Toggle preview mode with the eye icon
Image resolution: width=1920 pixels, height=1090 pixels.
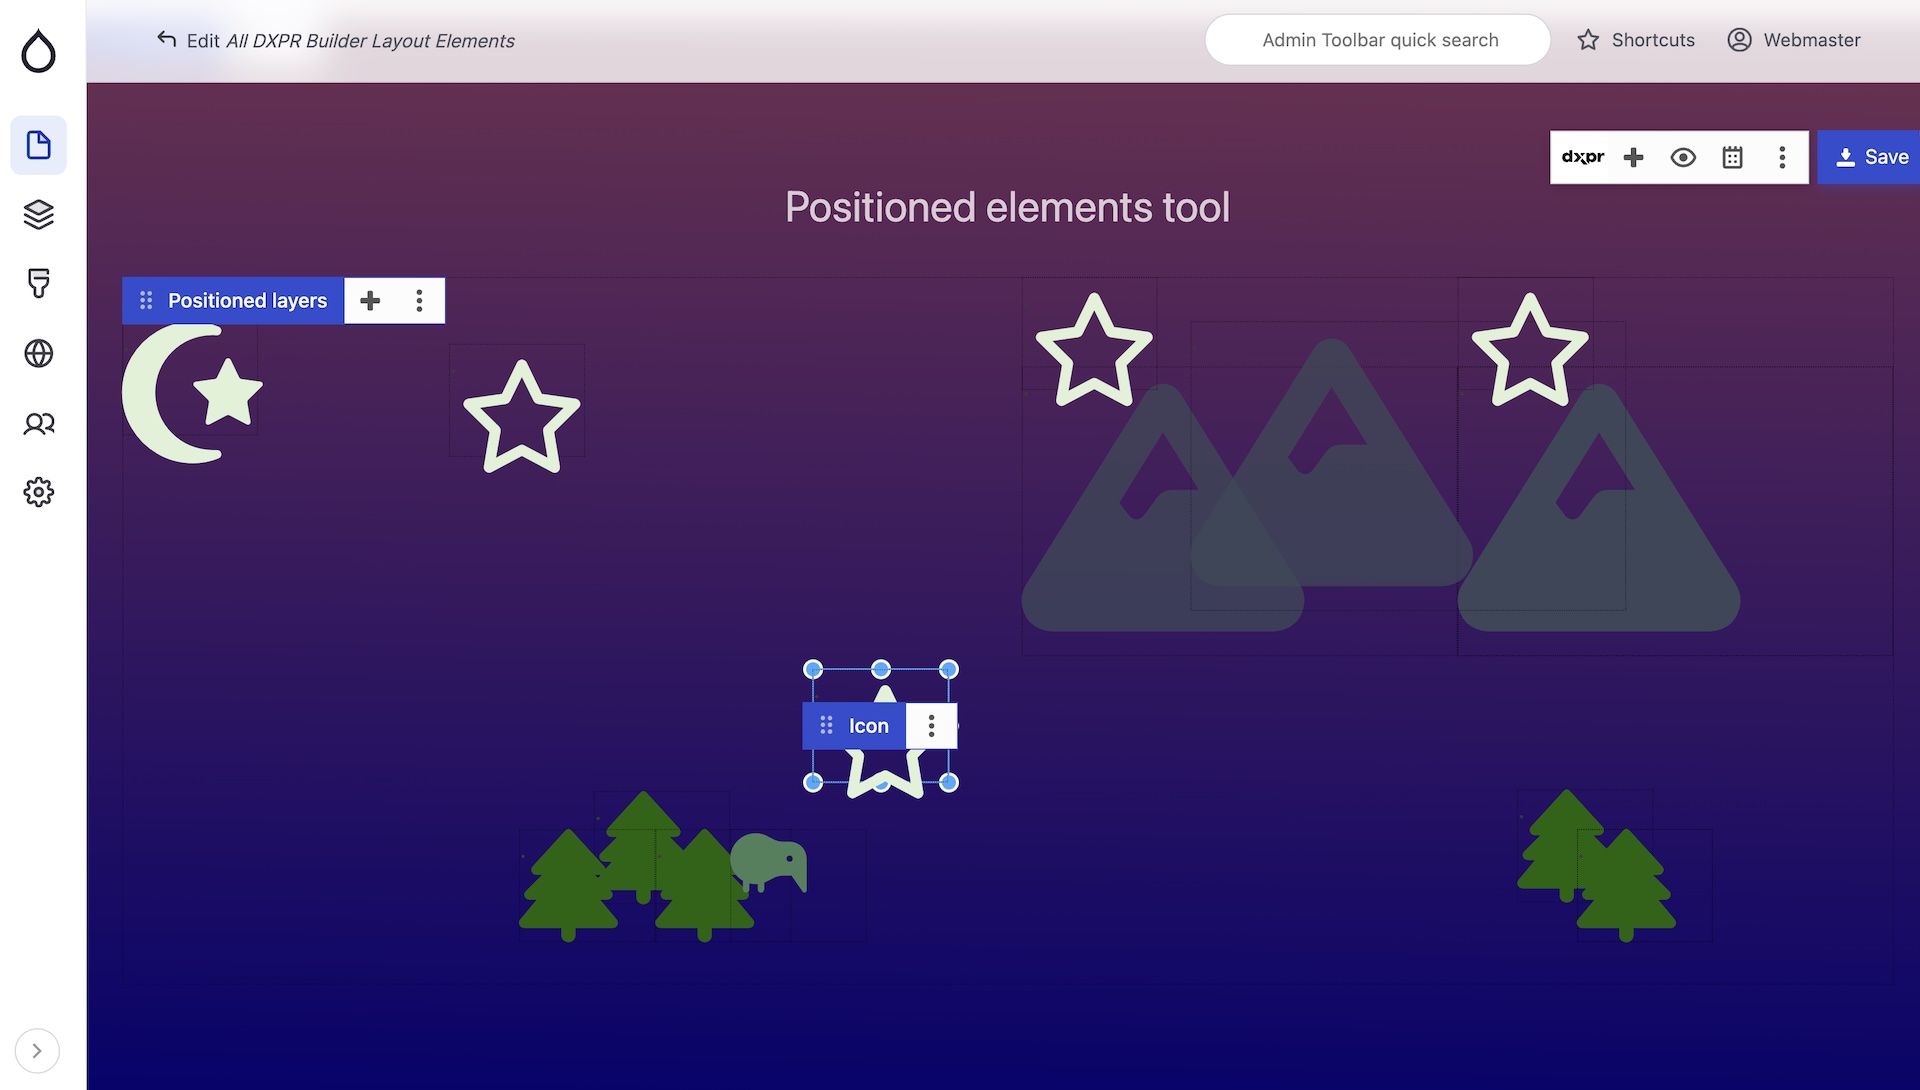click(1683, 157)
